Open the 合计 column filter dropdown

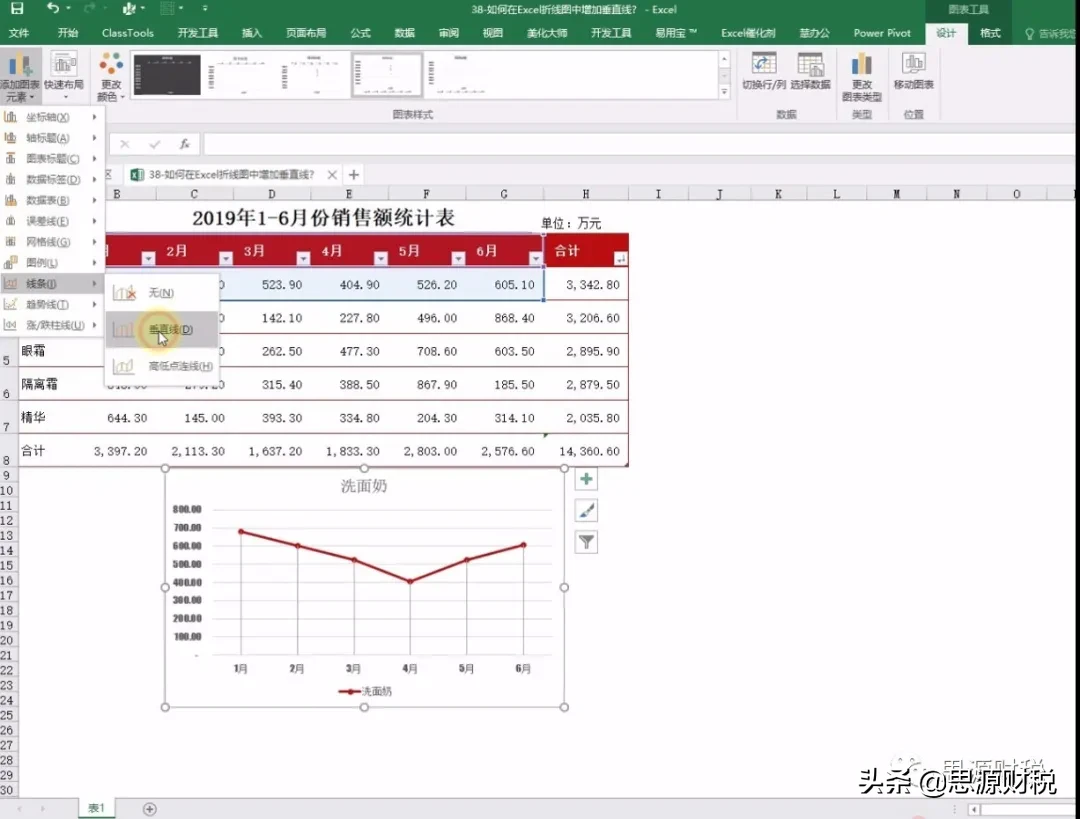620,258
